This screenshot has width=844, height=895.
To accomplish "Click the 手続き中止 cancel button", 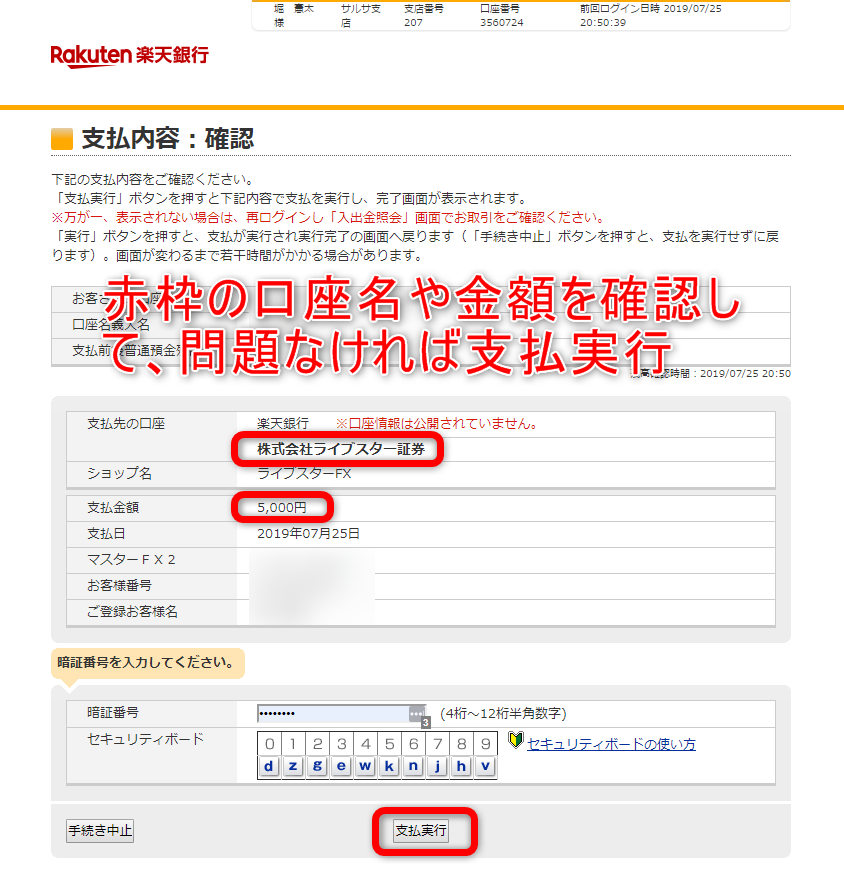I will [x=100, y=831].
